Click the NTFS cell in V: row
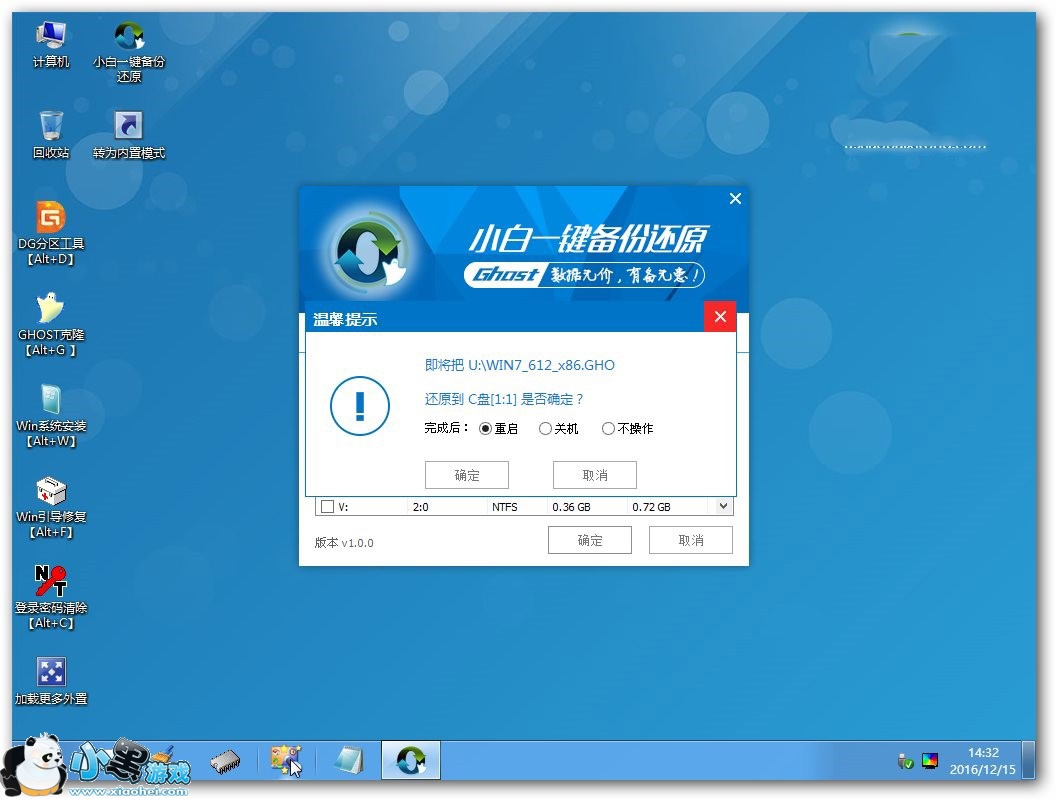Image resolution: width=1056 pixels, height=800 pixels. (504, 507)
